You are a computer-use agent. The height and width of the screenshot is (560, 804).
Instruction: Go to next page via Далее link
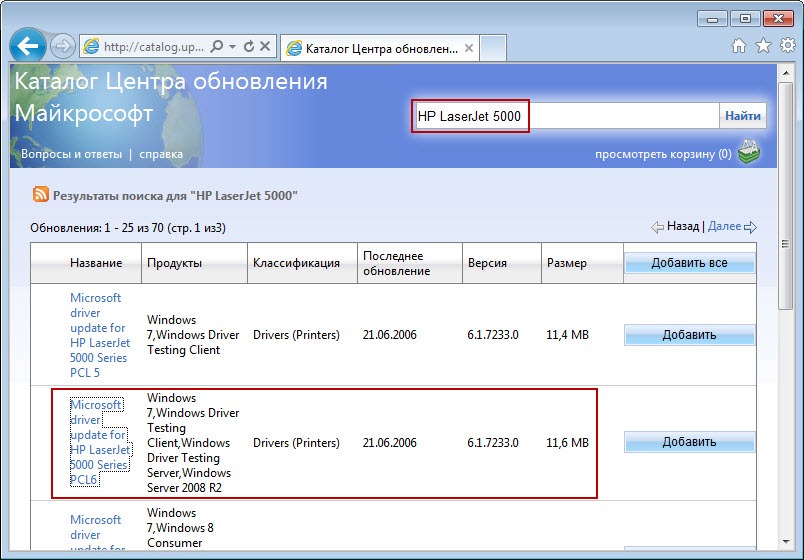pos(724,226)
